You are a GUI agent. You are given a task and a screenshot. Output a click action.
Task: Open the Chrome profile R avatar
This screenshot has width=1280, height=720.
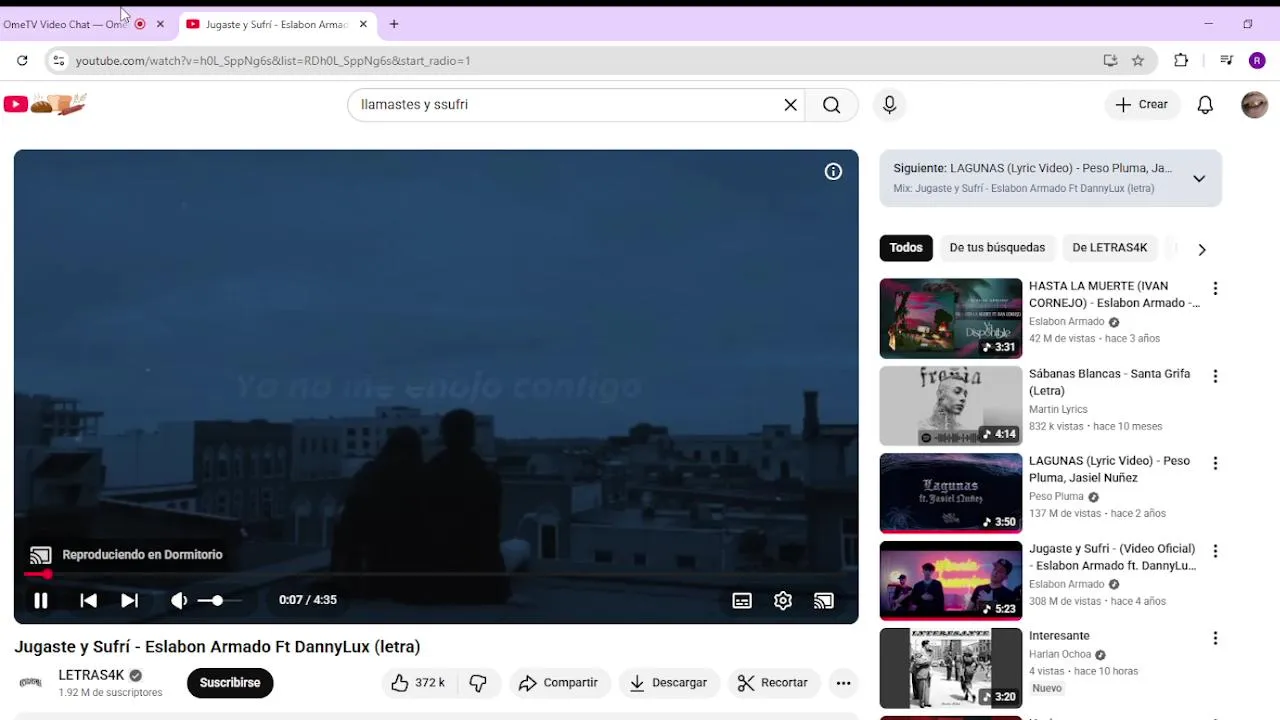(x=1258, y=61)
